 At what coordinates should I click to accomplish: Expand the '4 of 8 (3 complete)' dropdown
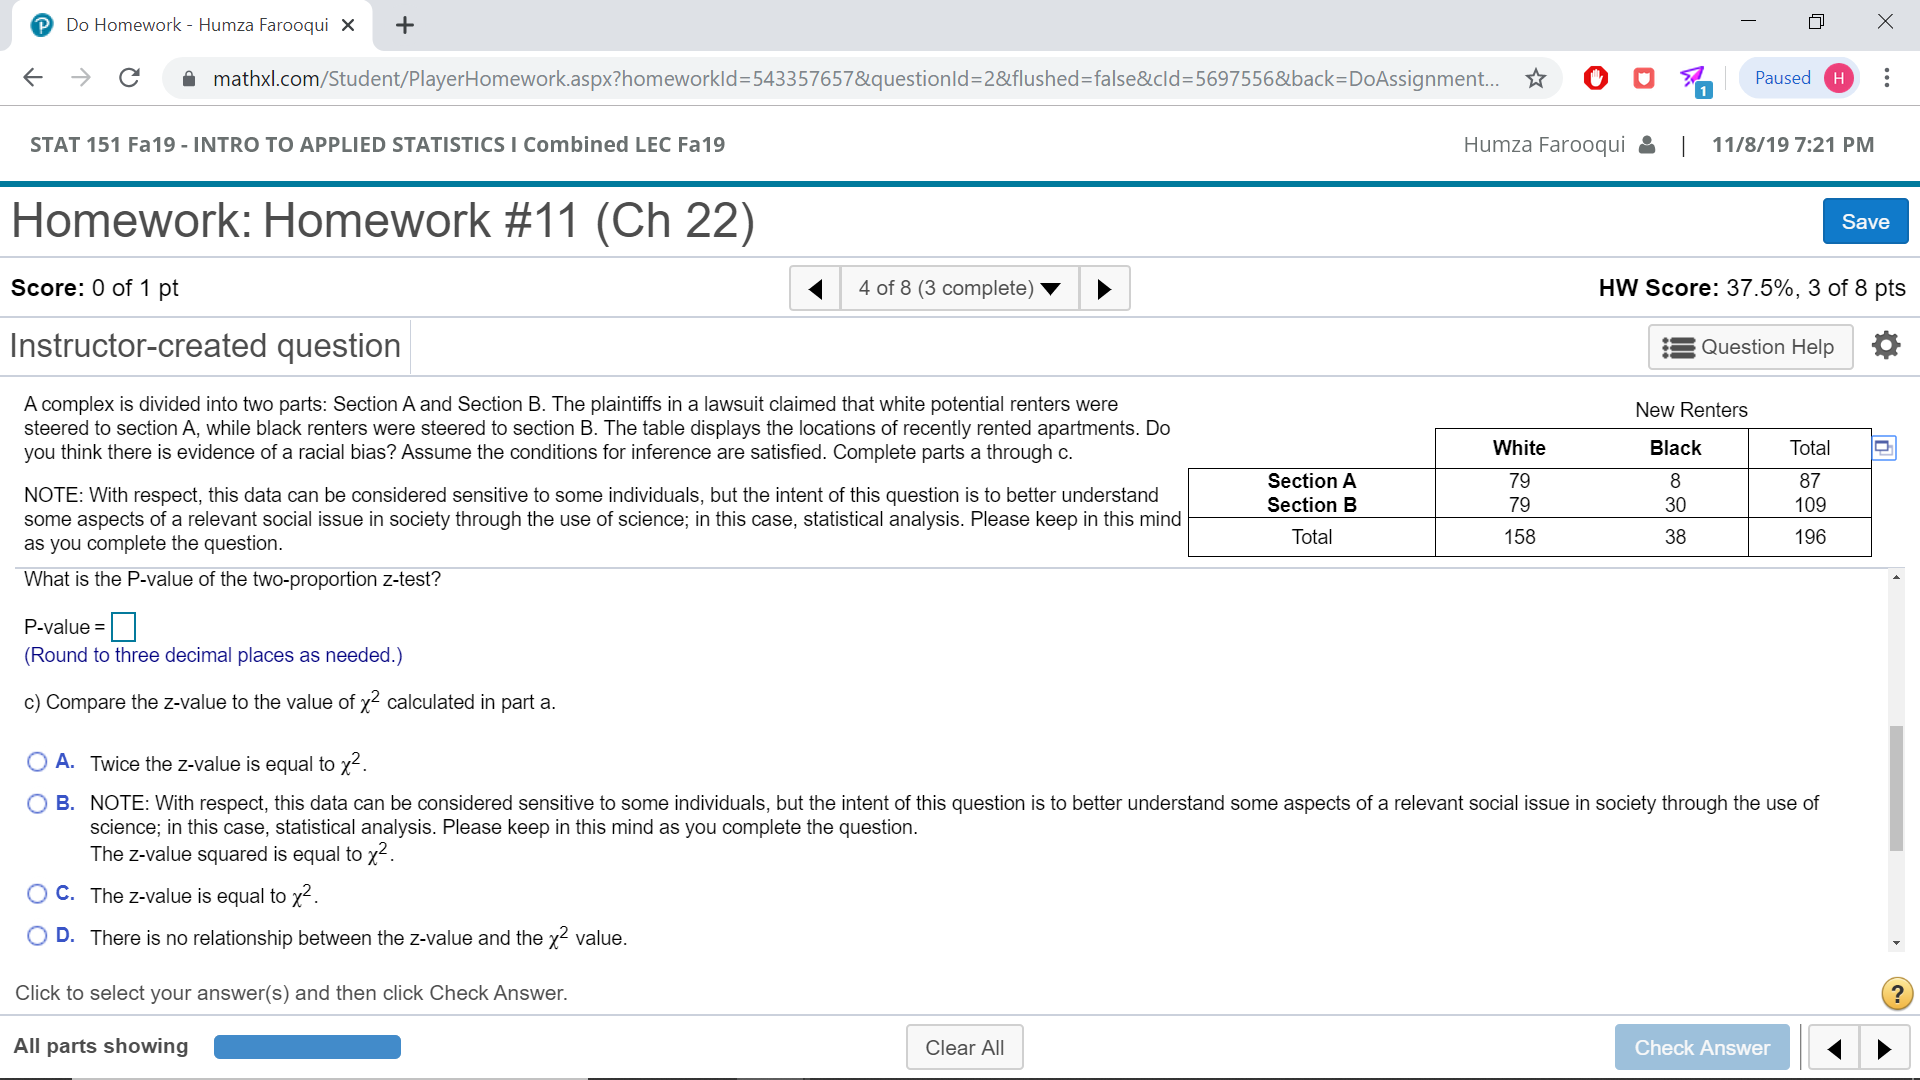[959, 289]
